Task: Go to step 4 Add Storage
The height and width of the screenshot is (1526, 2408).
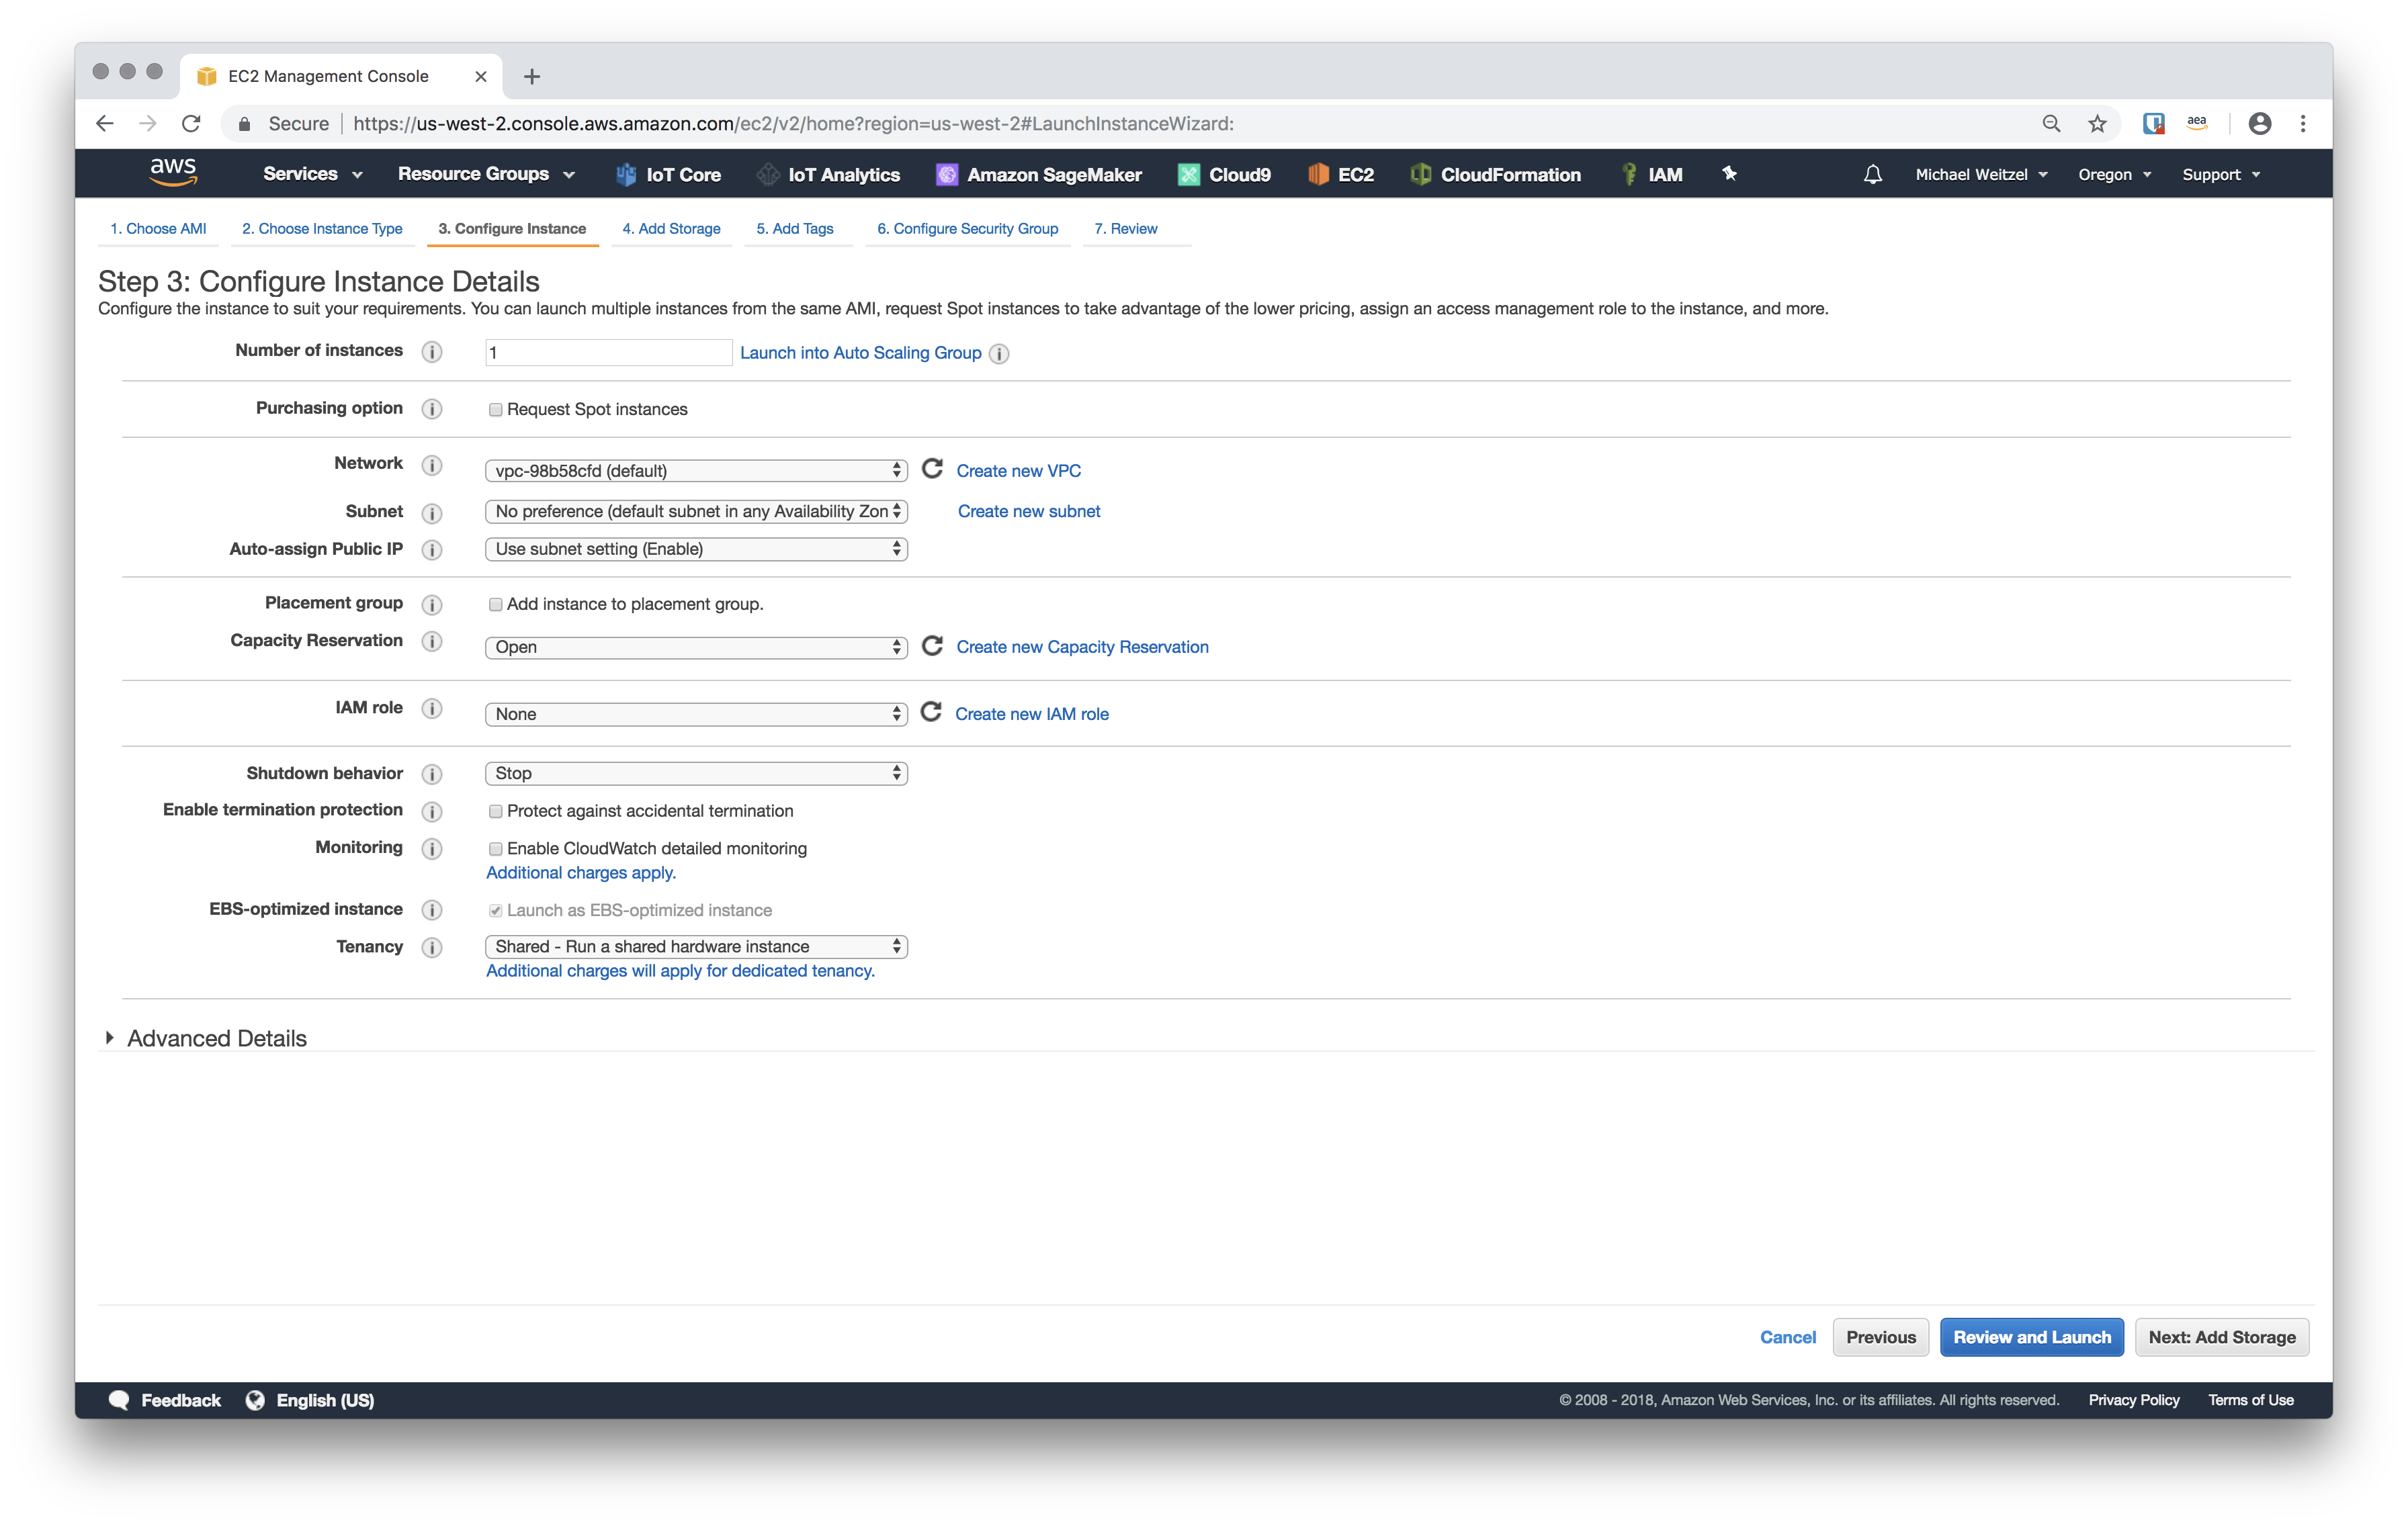Action: point(671,228)
